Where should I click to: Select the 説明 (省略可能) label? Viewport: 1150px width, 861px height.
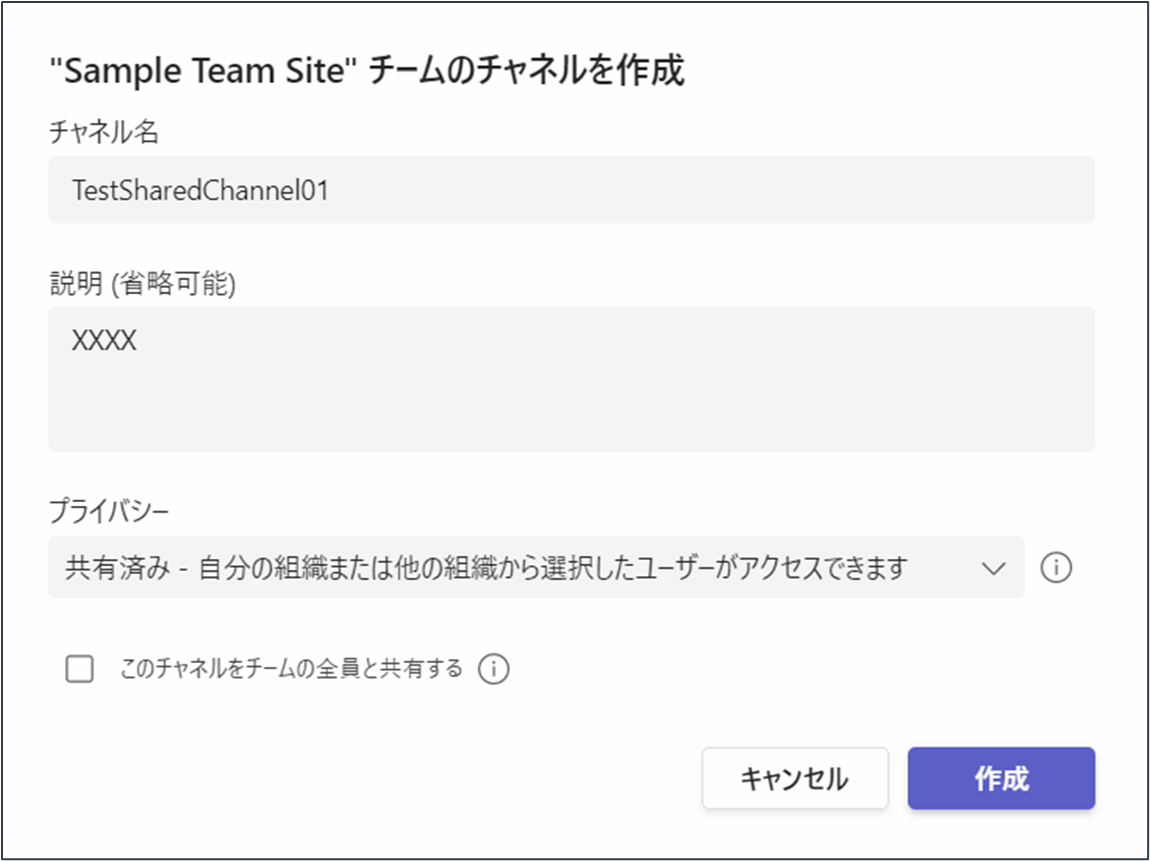click(142, 284)
